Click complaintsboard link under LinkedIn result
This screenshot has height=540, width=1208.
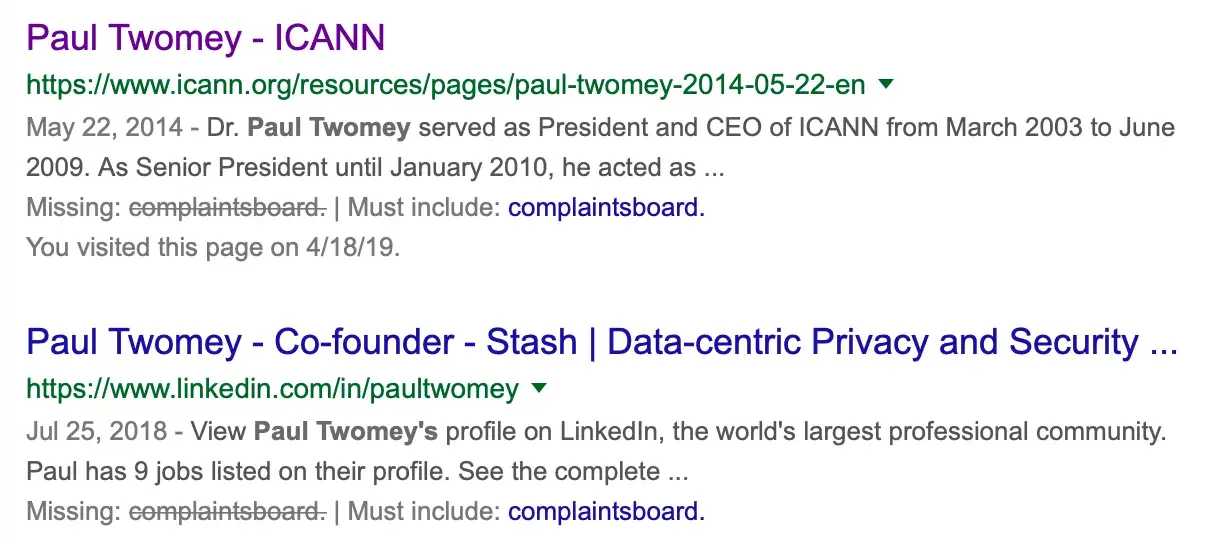(606, 512)
